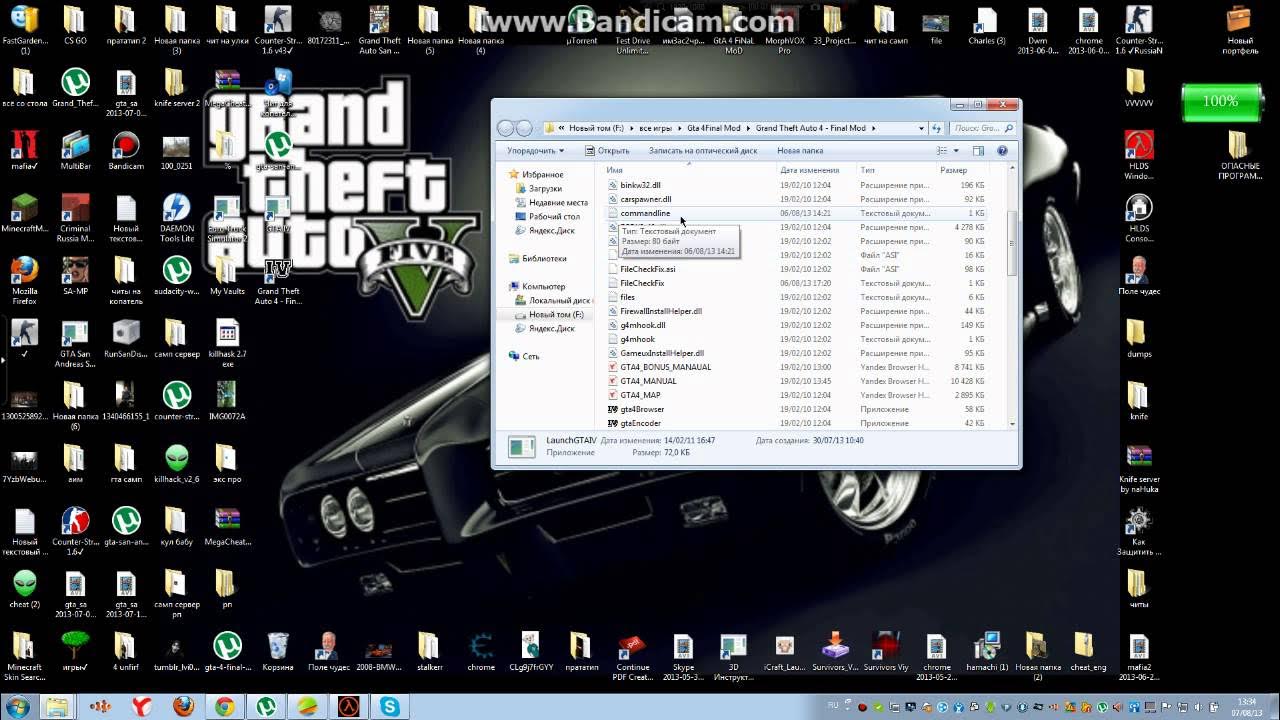Image resolution: width=1280 pixels, height=720 pixels.
Task: Select GTA4_MAP file
Action: [640, 395]
